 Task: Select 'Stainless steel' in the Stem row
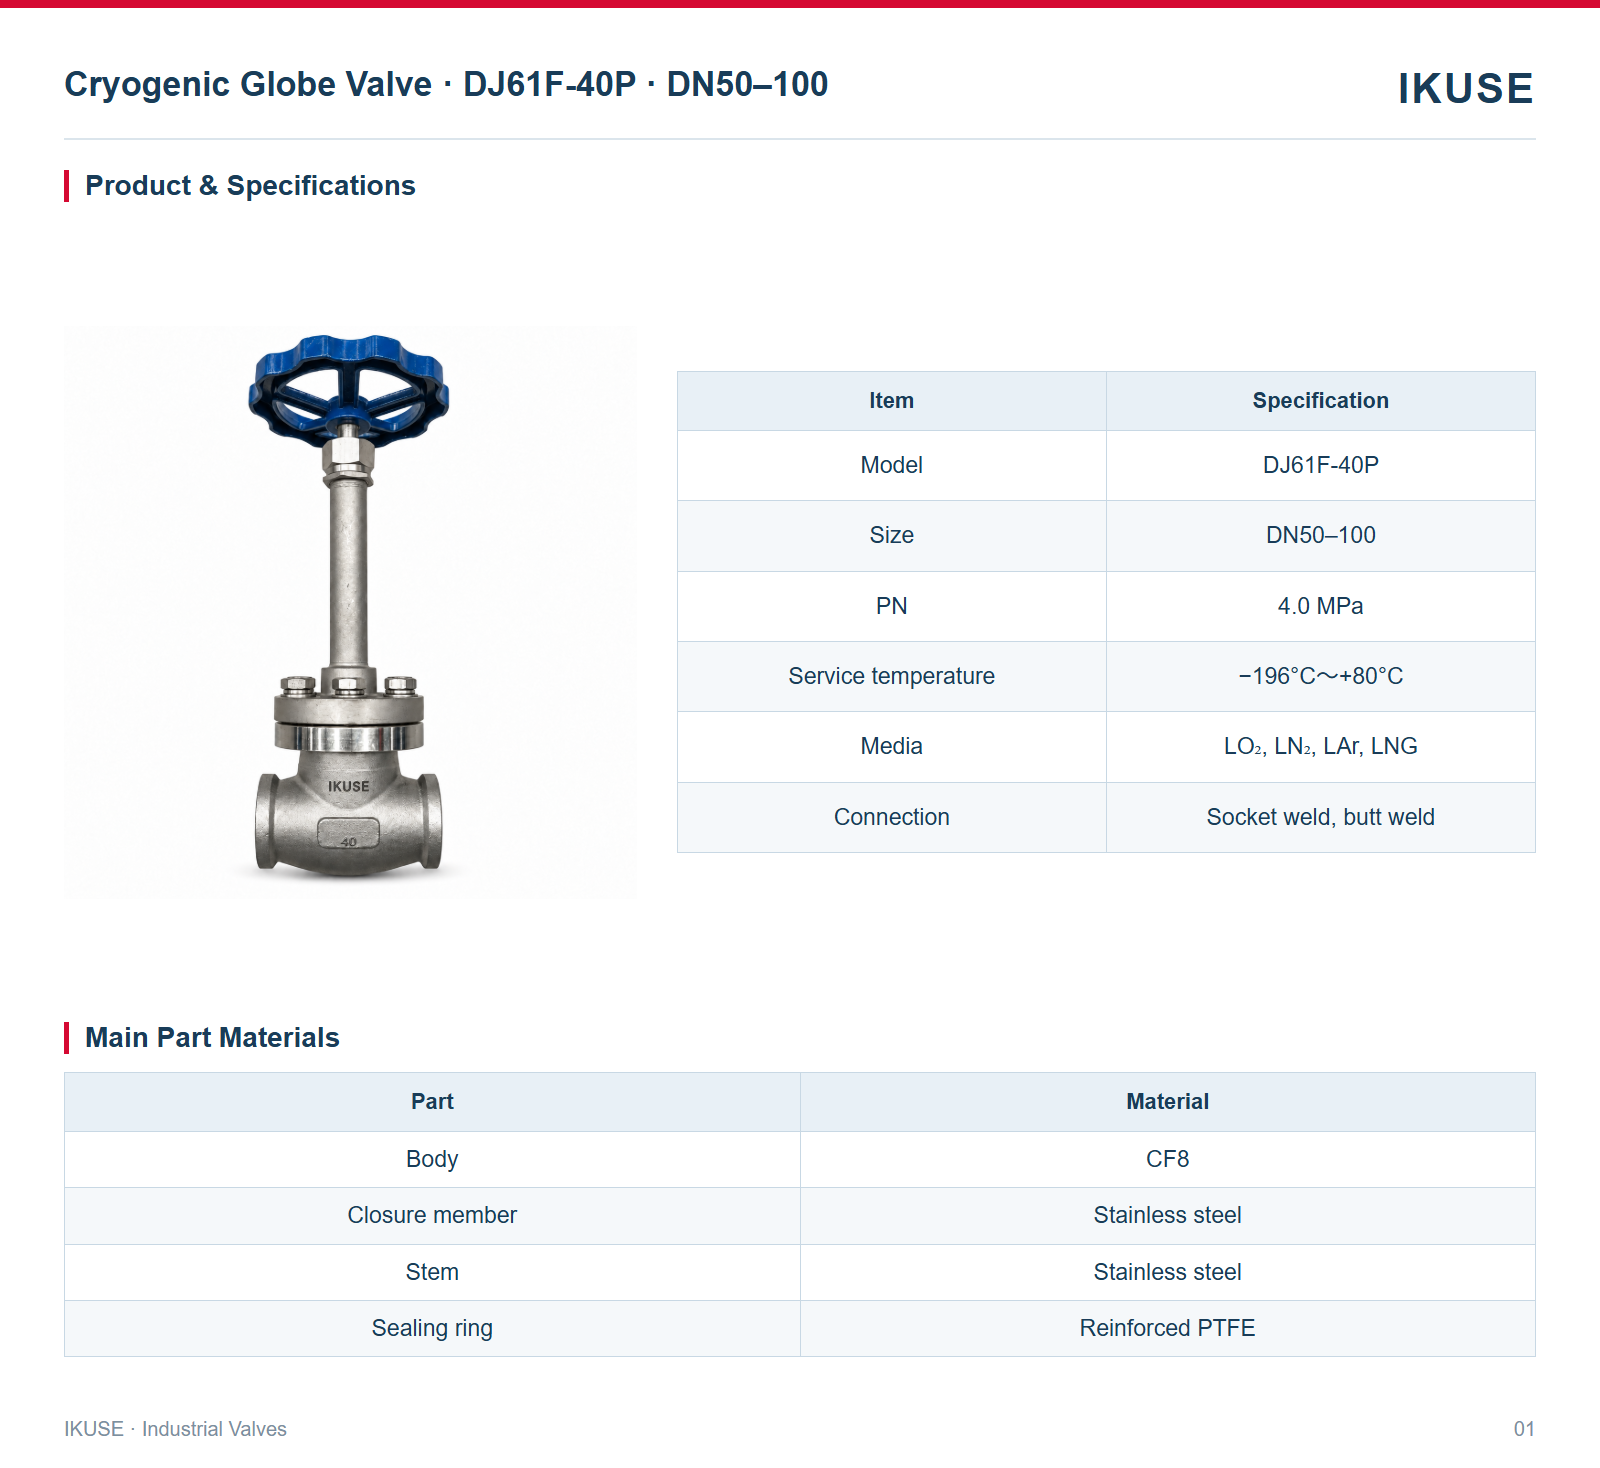point(1167,1272)
